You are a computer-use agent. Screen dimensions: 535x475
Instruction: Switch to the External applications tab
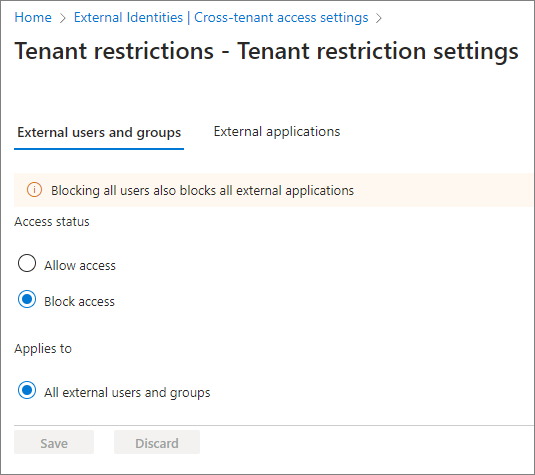click(x=277, y=132)
